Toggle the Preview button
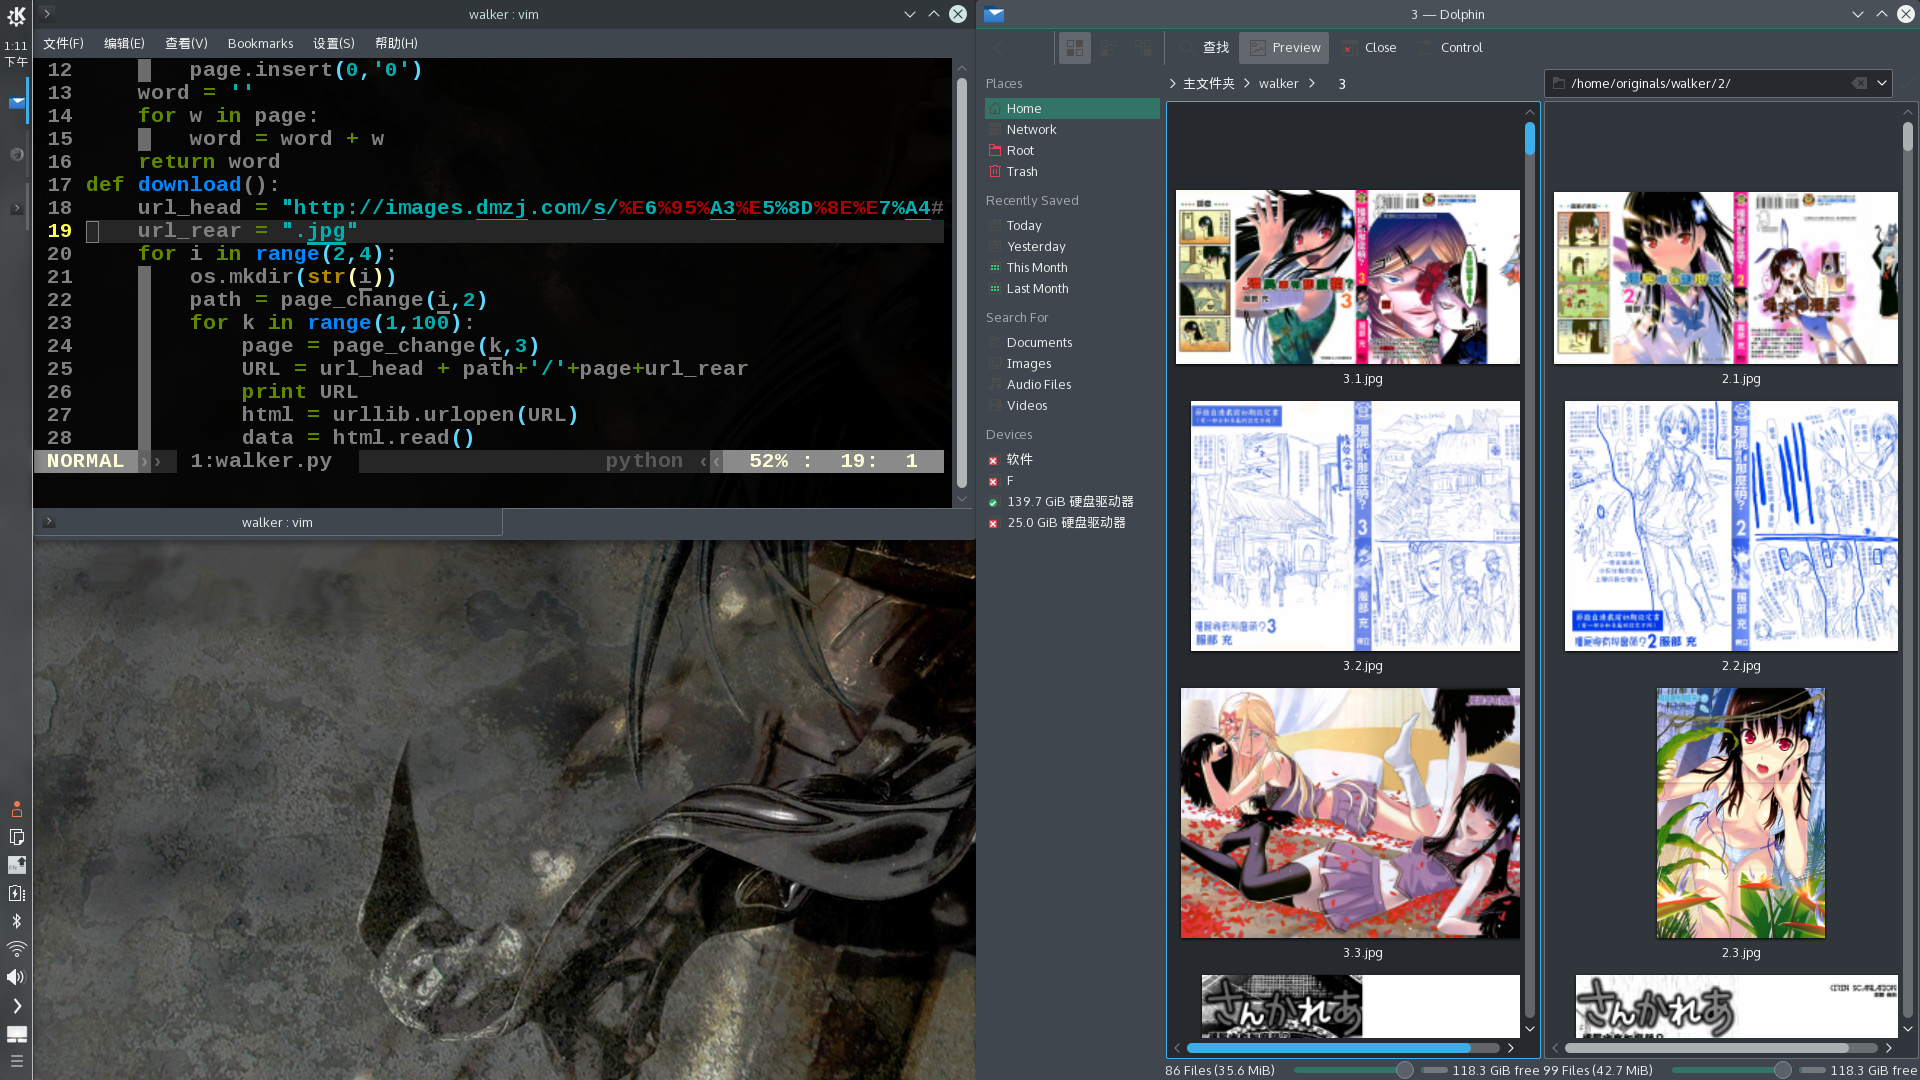 point(1284,48)
